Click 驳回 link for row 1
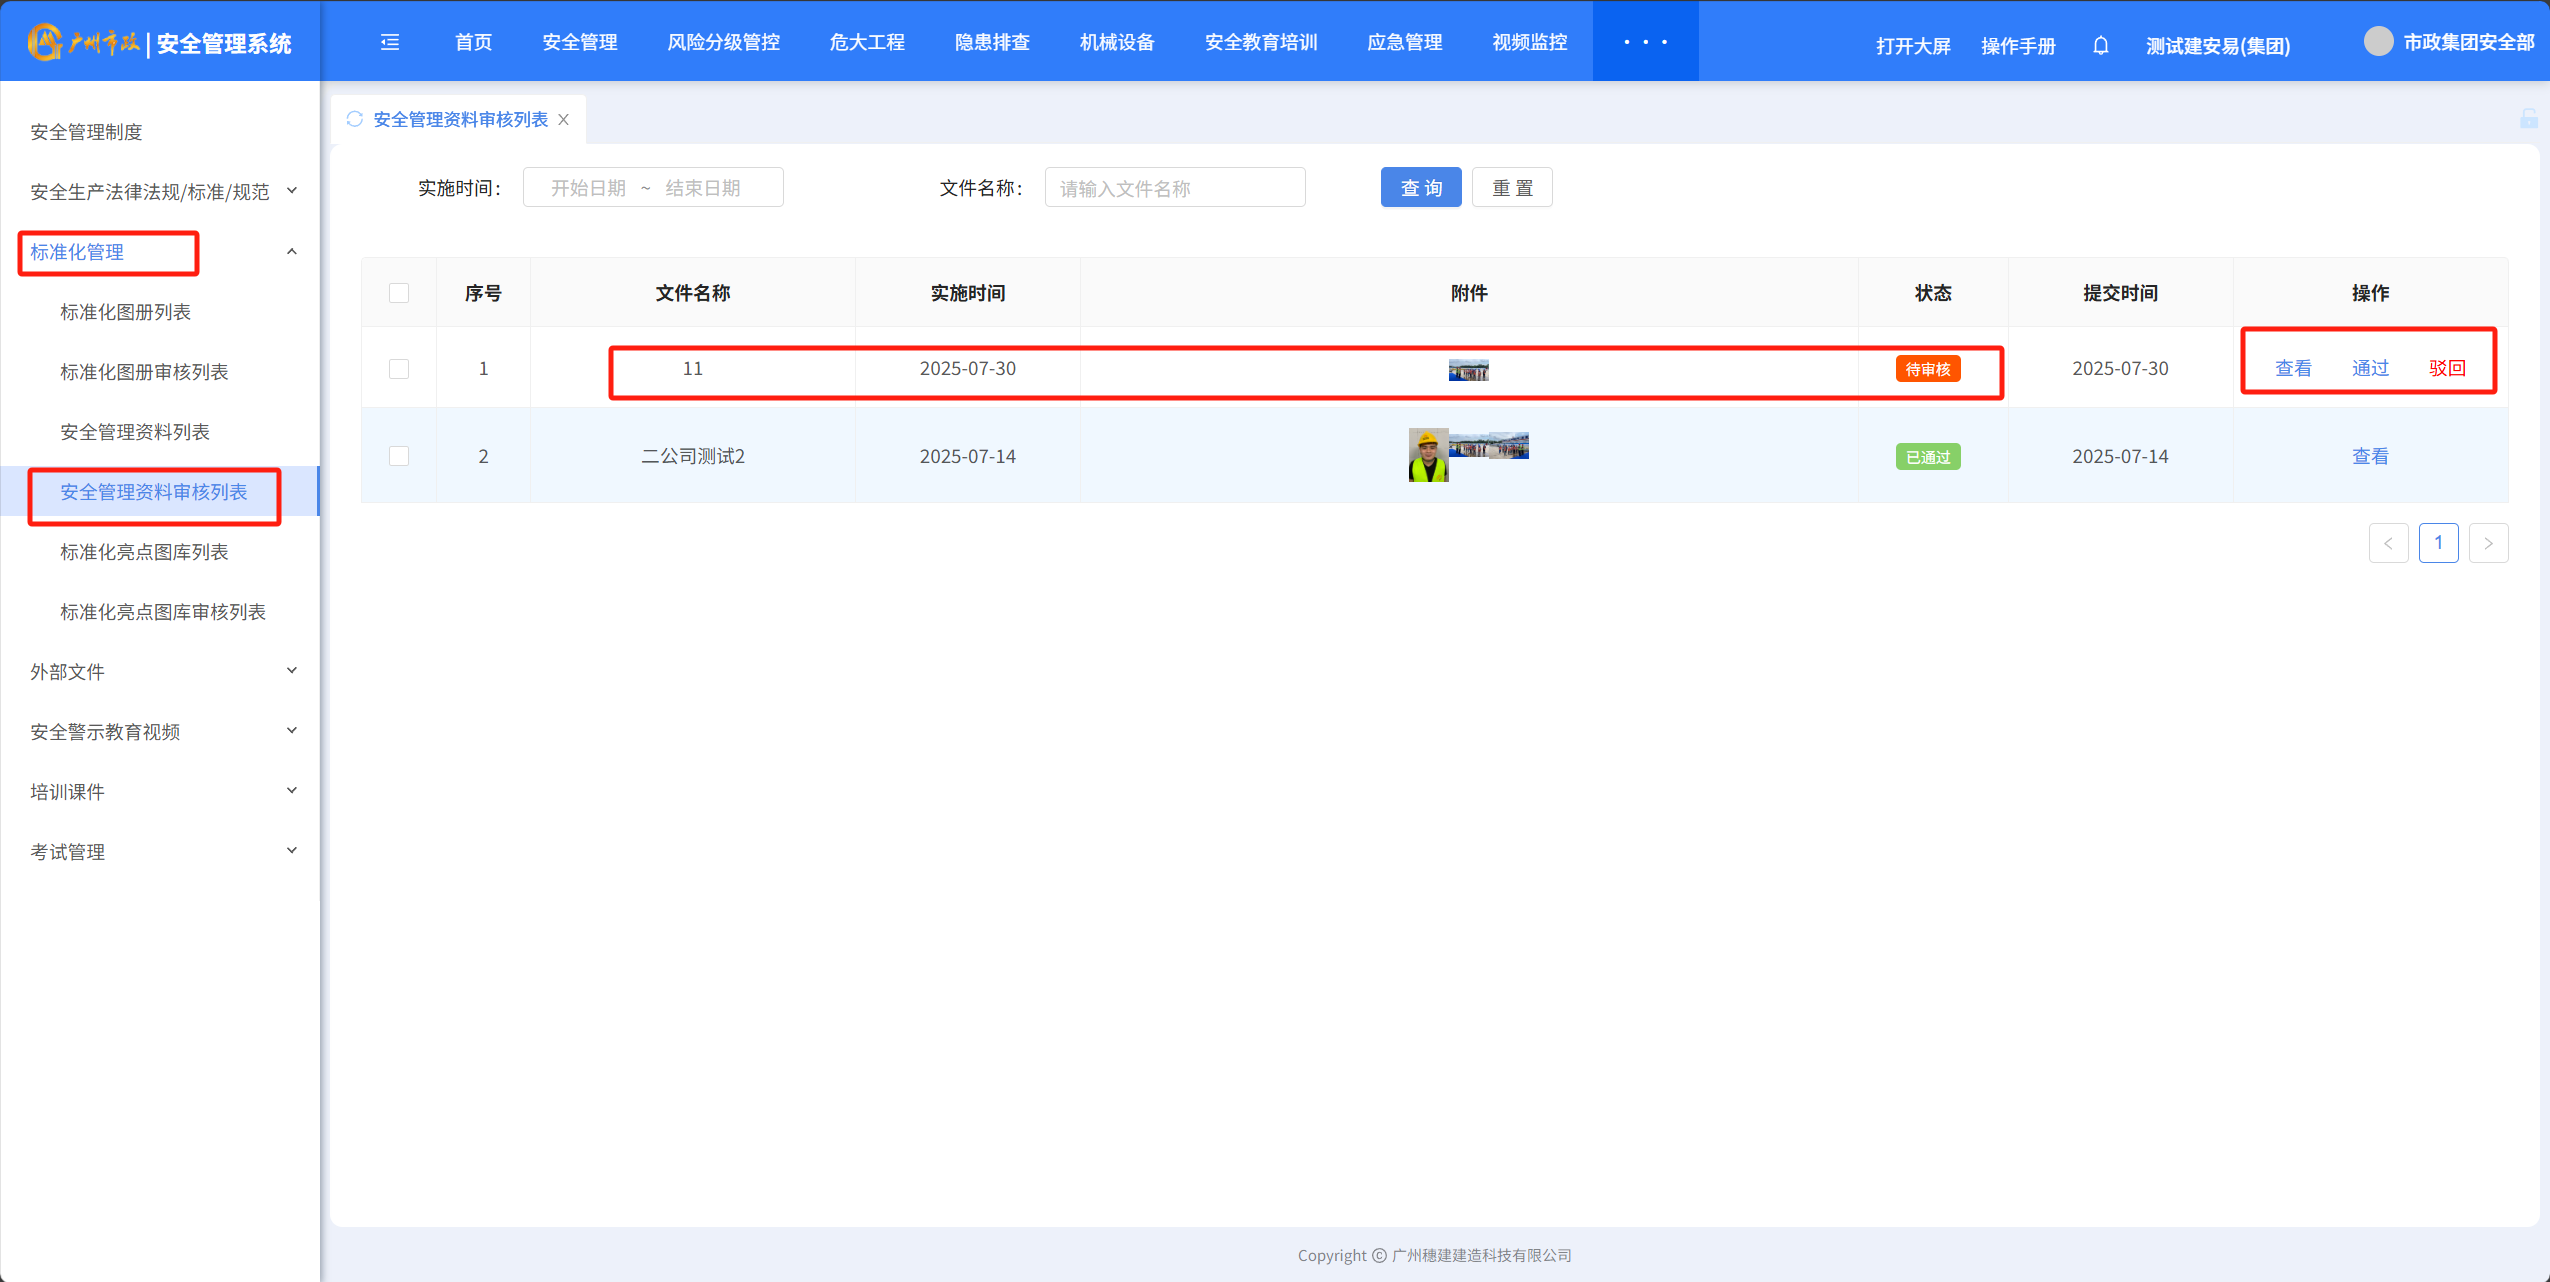This screenshot has width=2550, height=1282. 2447,368
